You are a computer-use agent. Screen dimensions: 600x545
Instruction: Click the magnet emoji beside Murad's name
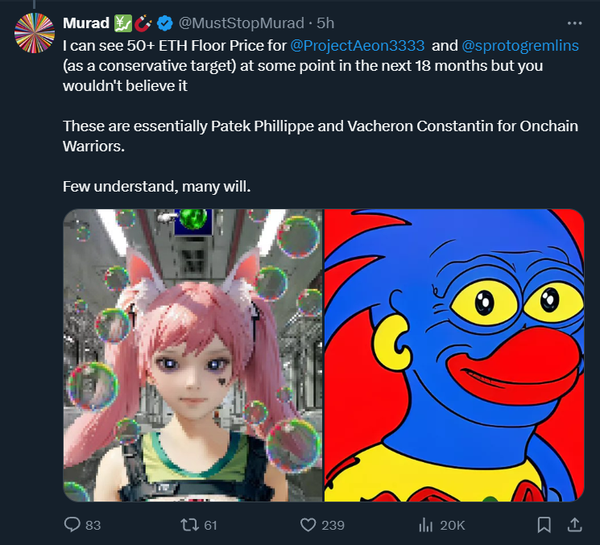(x=144, y=22)
